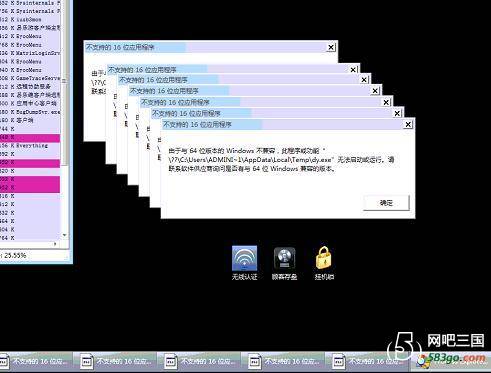Select the 远程协助服务 process row

pos(30,87)
